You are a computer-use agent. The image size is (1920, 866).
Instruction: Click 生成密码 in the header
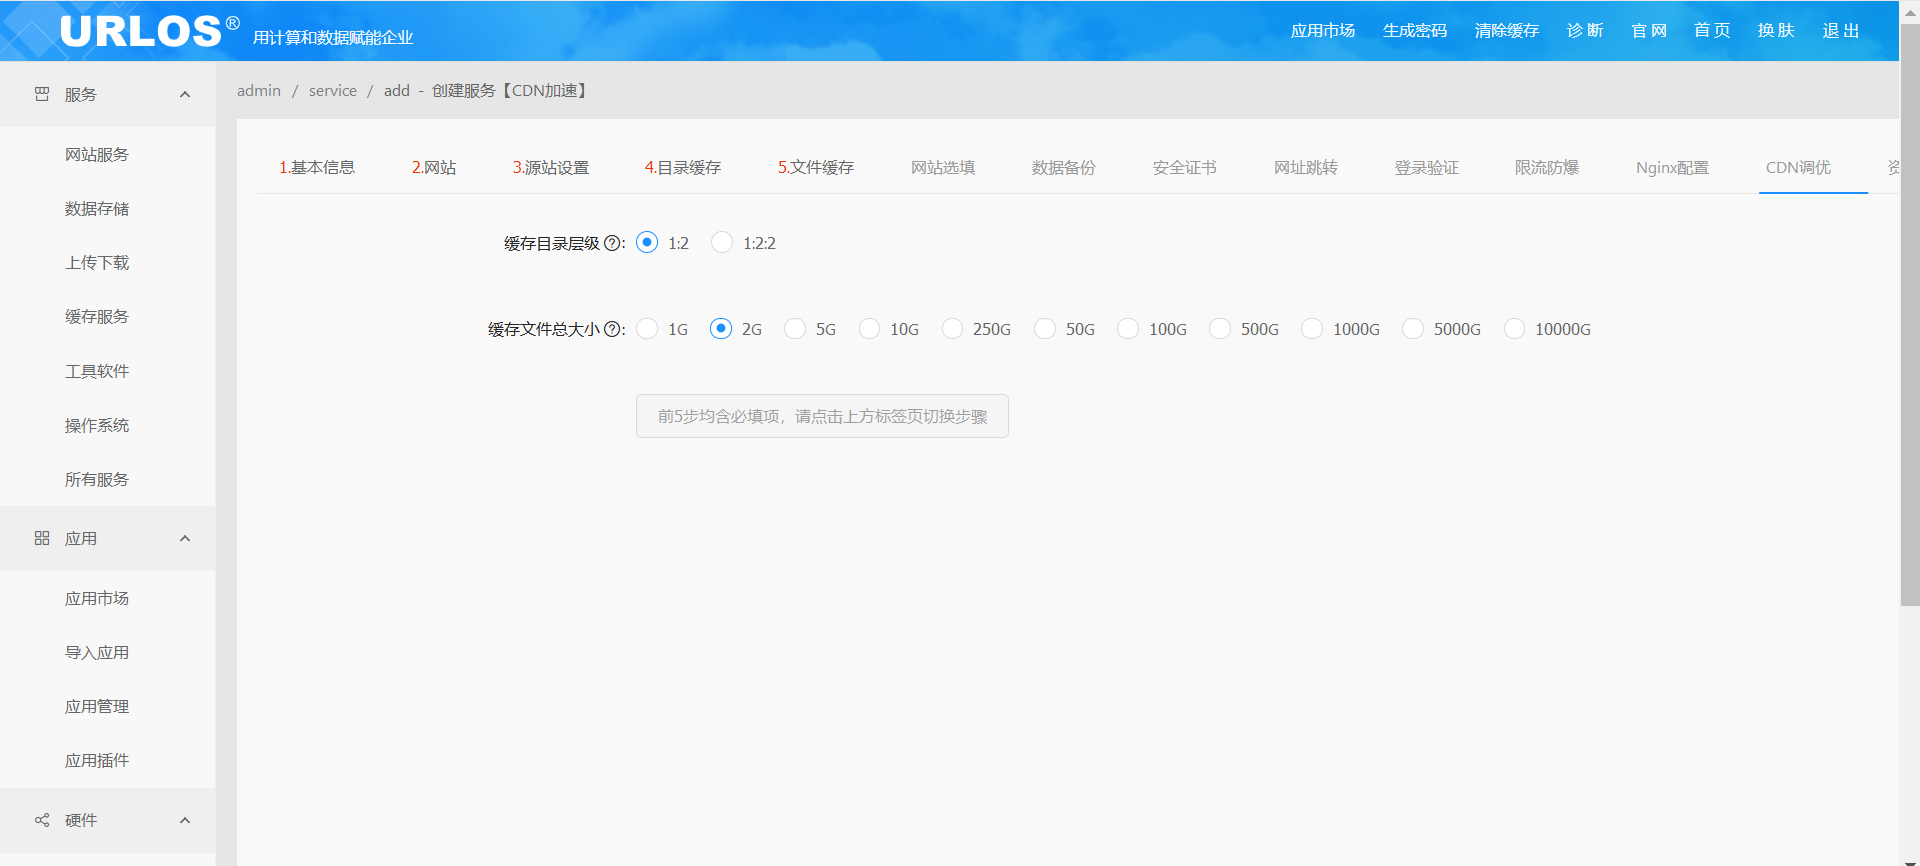(x=1414, y=31)
